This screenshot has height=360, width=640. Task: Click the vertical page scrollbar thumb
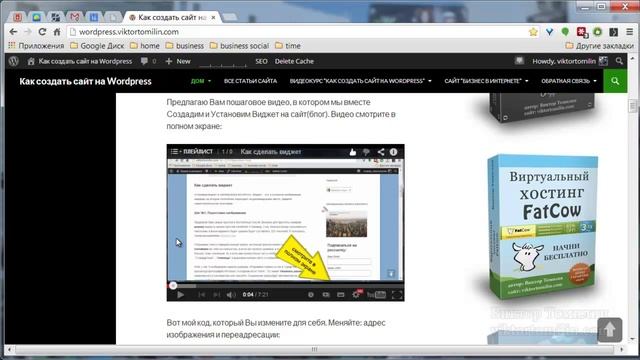pos(633,105)
